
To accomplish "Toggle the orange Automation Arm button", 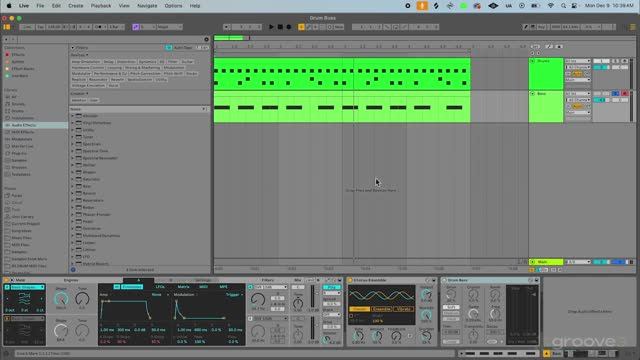I will tap(301, 27).
